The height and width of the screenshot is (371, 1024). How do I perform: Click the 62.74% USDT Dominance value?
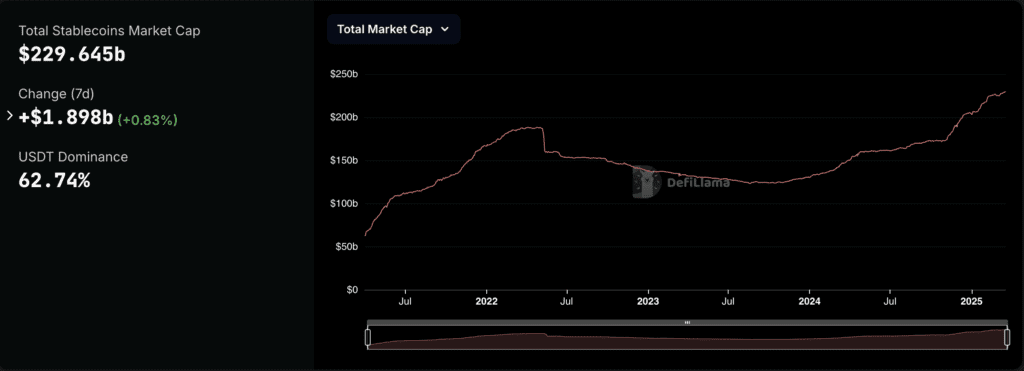tap(54, 180)
